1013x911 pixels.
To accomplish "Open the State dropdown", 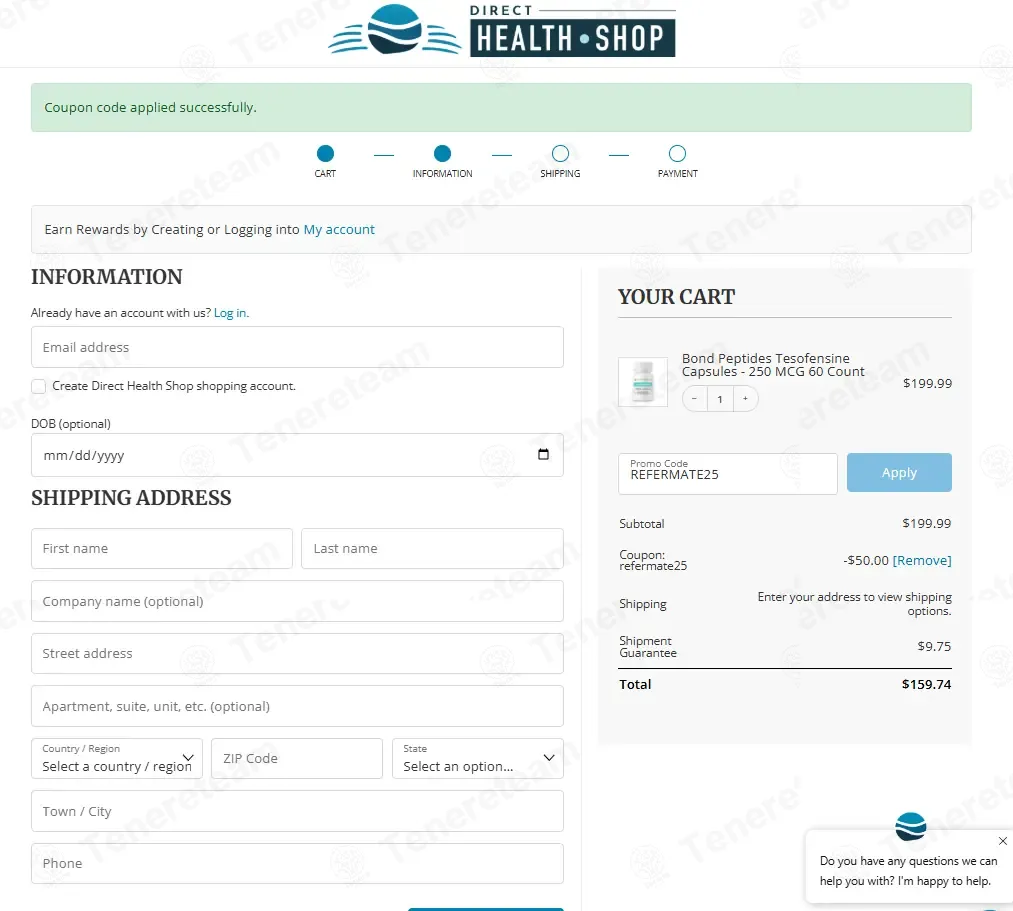I will (477, 759).
